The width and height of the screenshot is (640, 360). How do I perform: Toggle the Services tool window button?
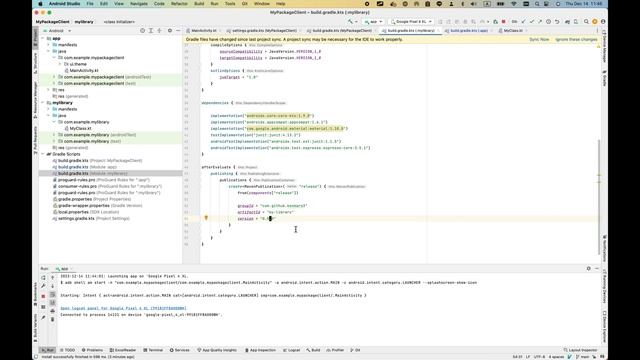click(180, 350)
